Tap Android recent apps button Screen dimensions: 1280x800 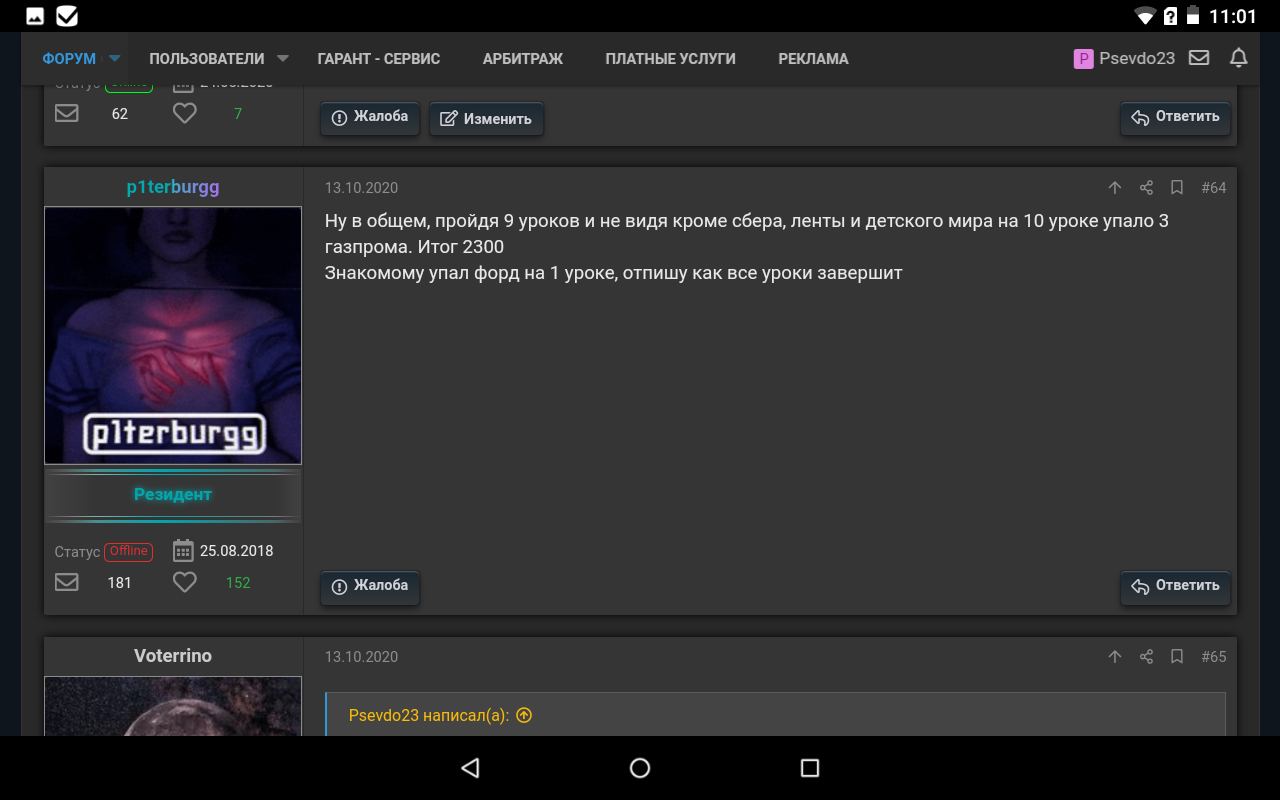[810, 768]
